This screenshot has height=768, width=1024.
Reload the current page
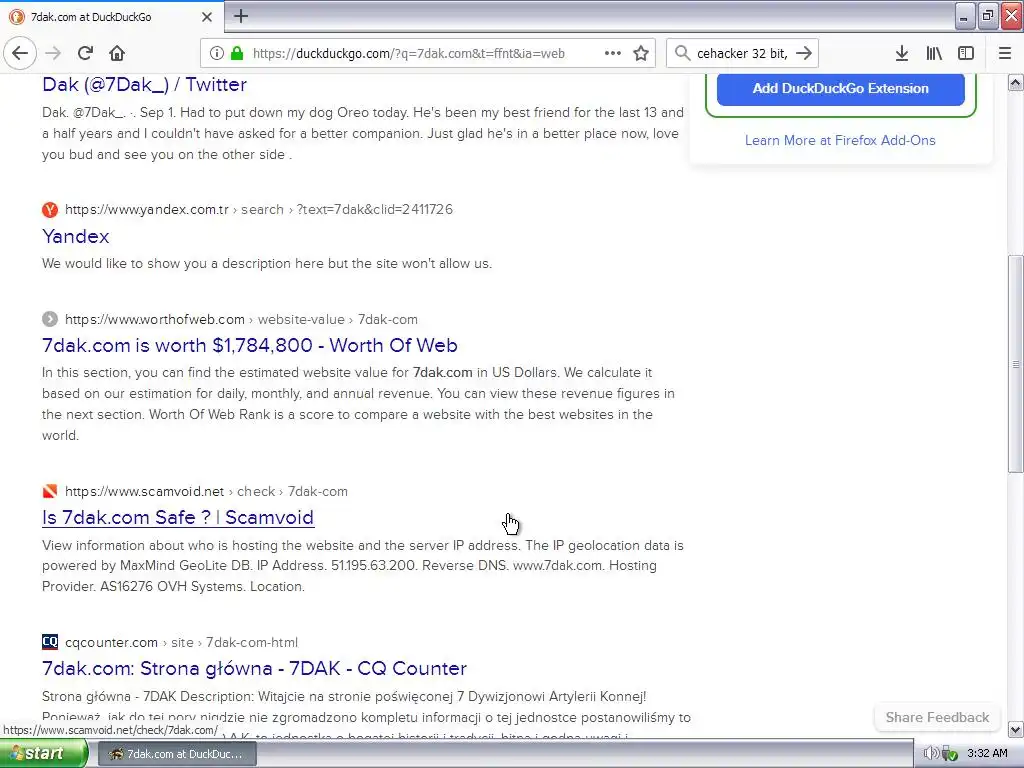point(85,53)
